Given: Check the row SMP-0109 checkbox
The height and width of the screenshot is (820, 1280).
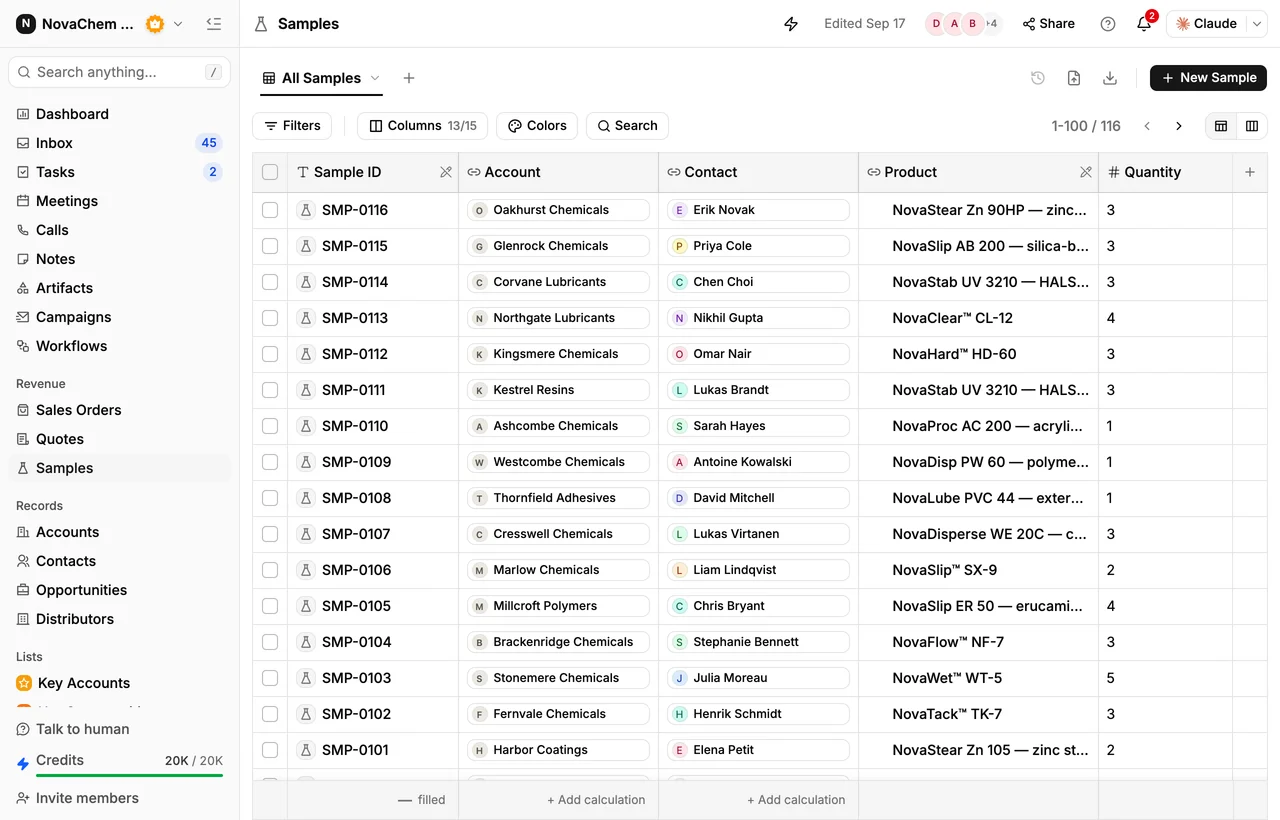Looking at the screenshot, I should click(270, 462).
